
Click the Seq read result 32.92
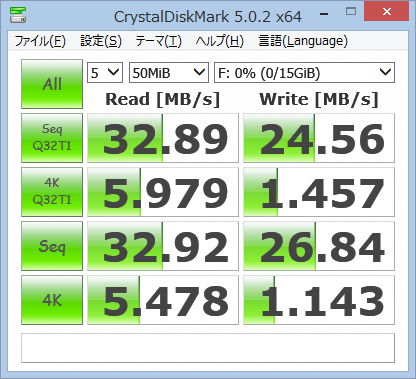click(163, 246)
